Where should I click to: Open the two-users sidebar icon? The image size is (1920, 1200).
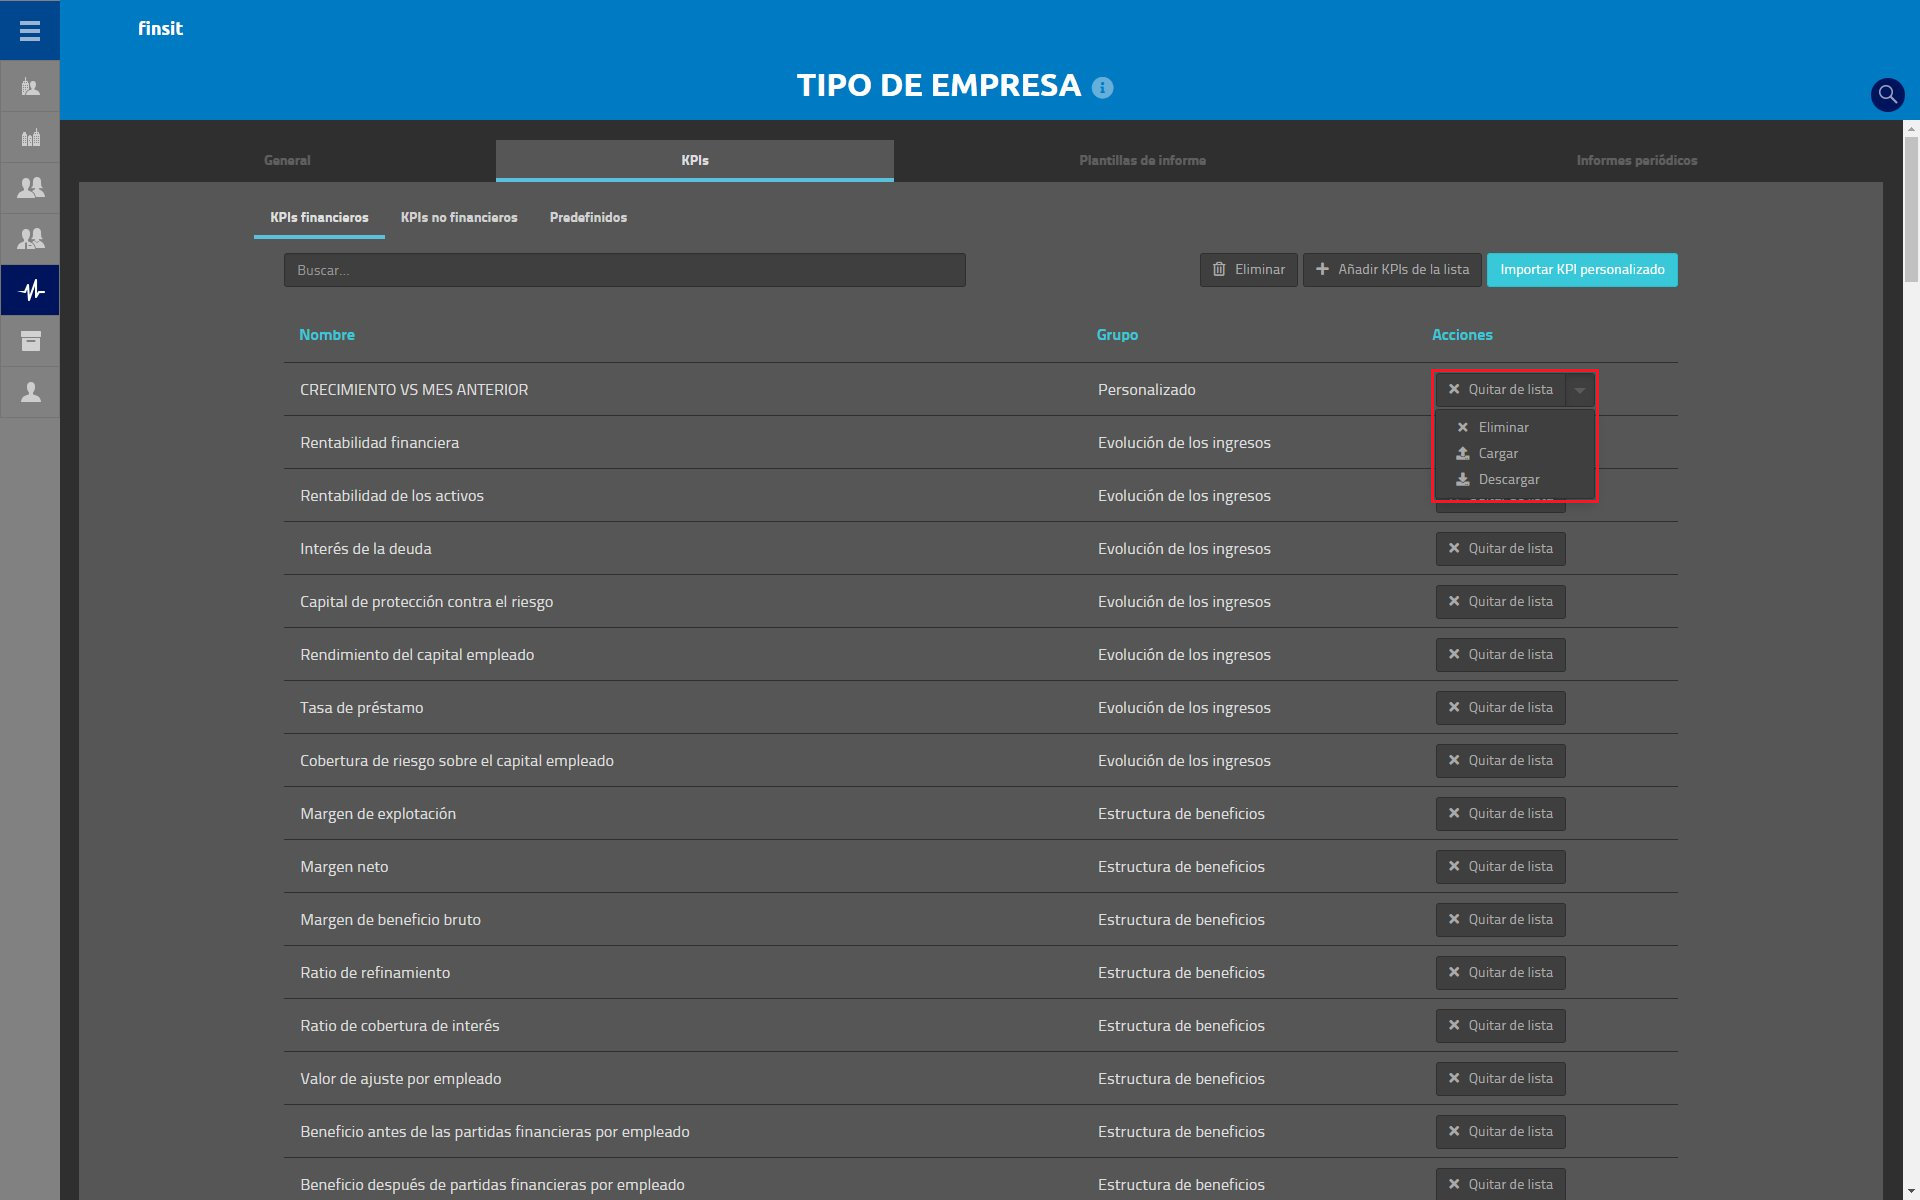[x=30, y=188]
